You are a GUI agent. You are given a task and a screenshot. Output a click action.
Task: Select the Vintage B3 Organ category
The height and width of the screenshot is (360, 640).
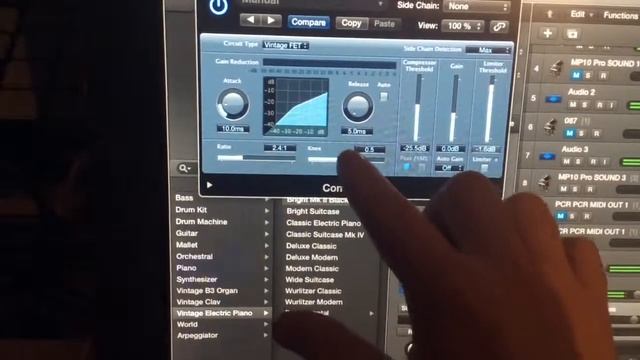coord(207,291)
